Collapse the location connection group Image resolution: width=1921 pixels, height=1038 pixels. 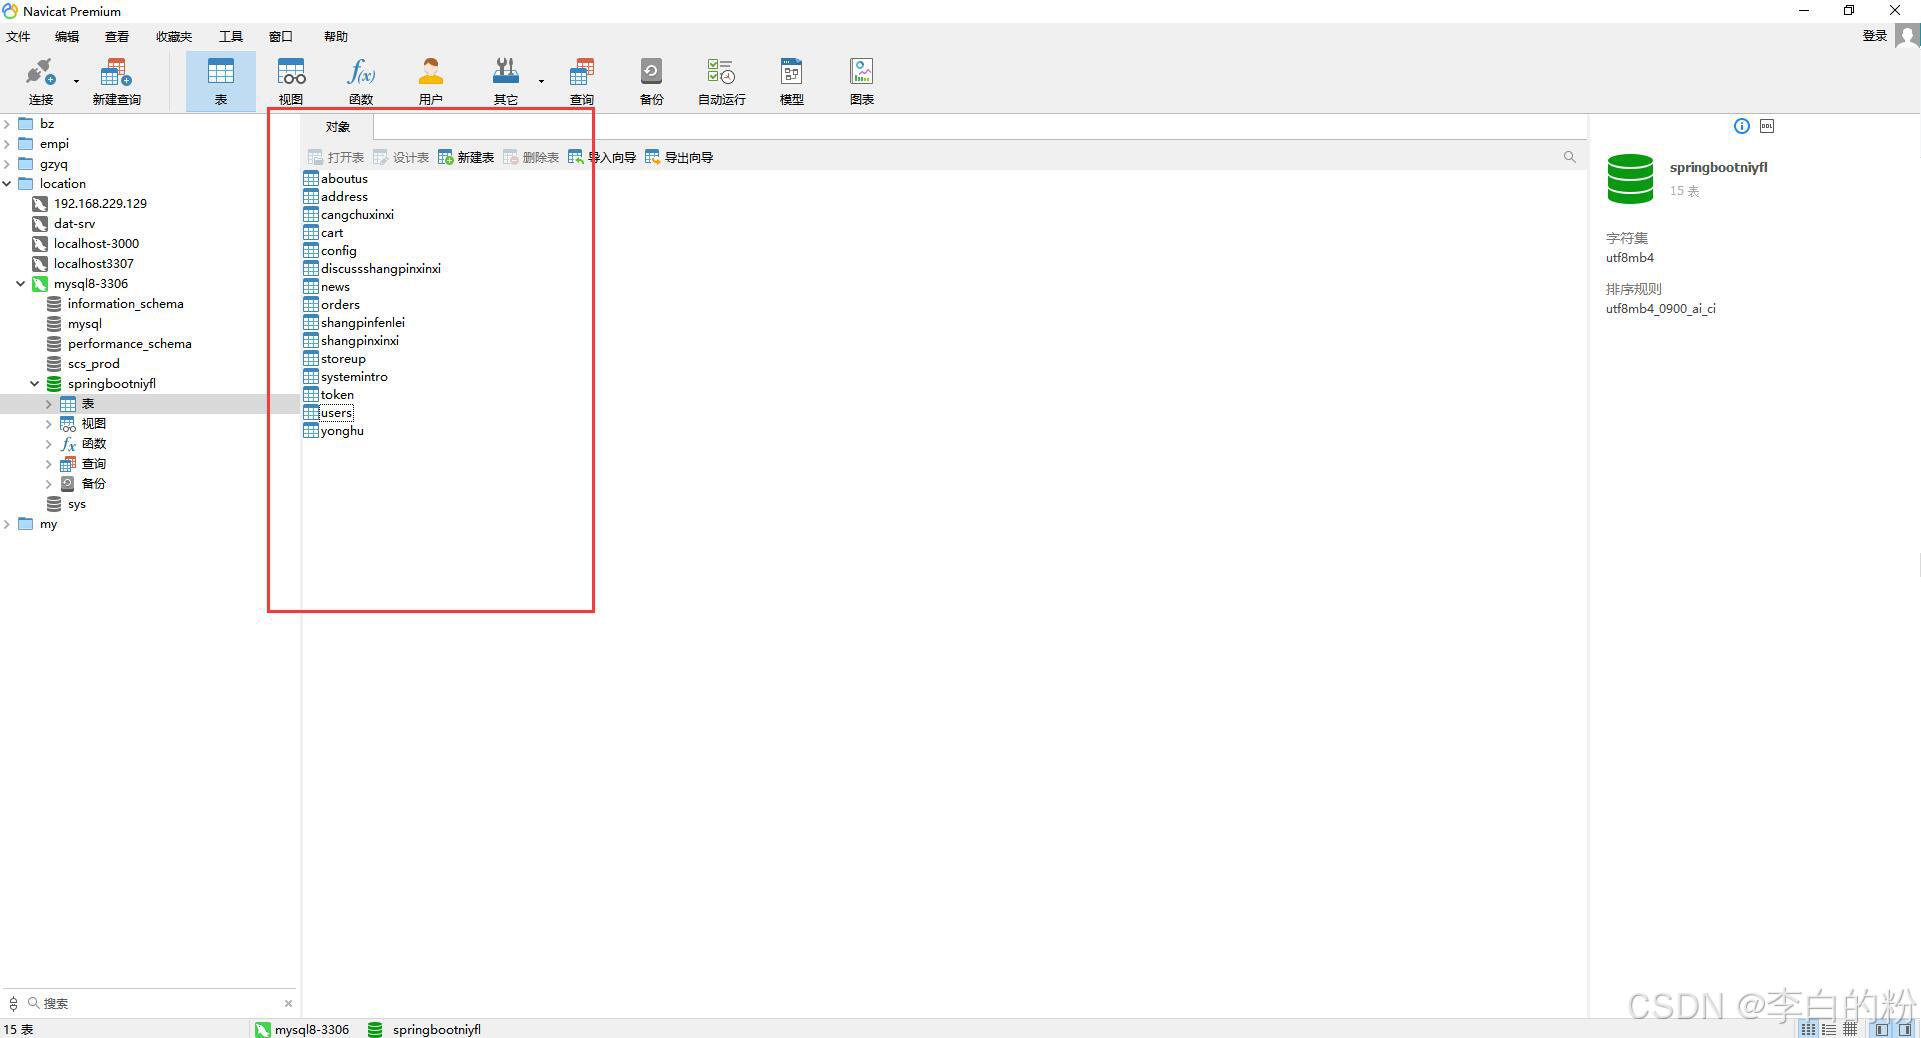[7, 184]
